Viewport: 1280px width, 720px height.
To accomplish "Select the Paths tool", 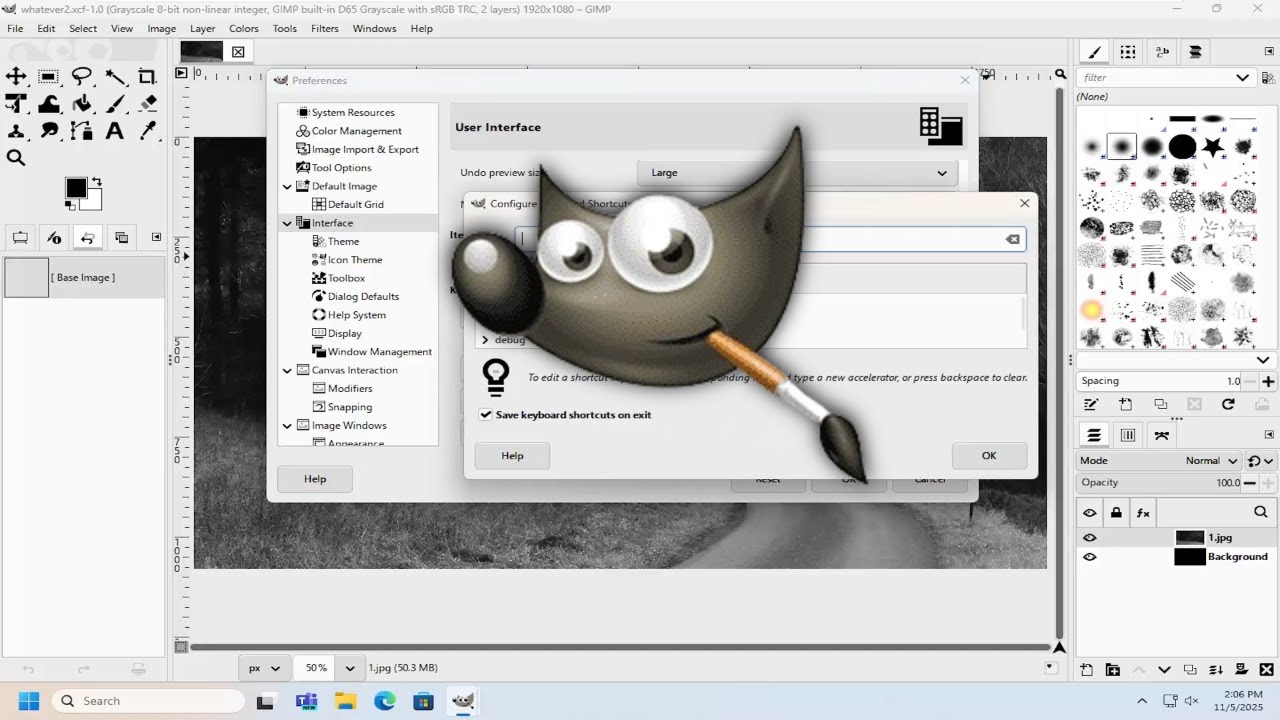I will (82, 130).
